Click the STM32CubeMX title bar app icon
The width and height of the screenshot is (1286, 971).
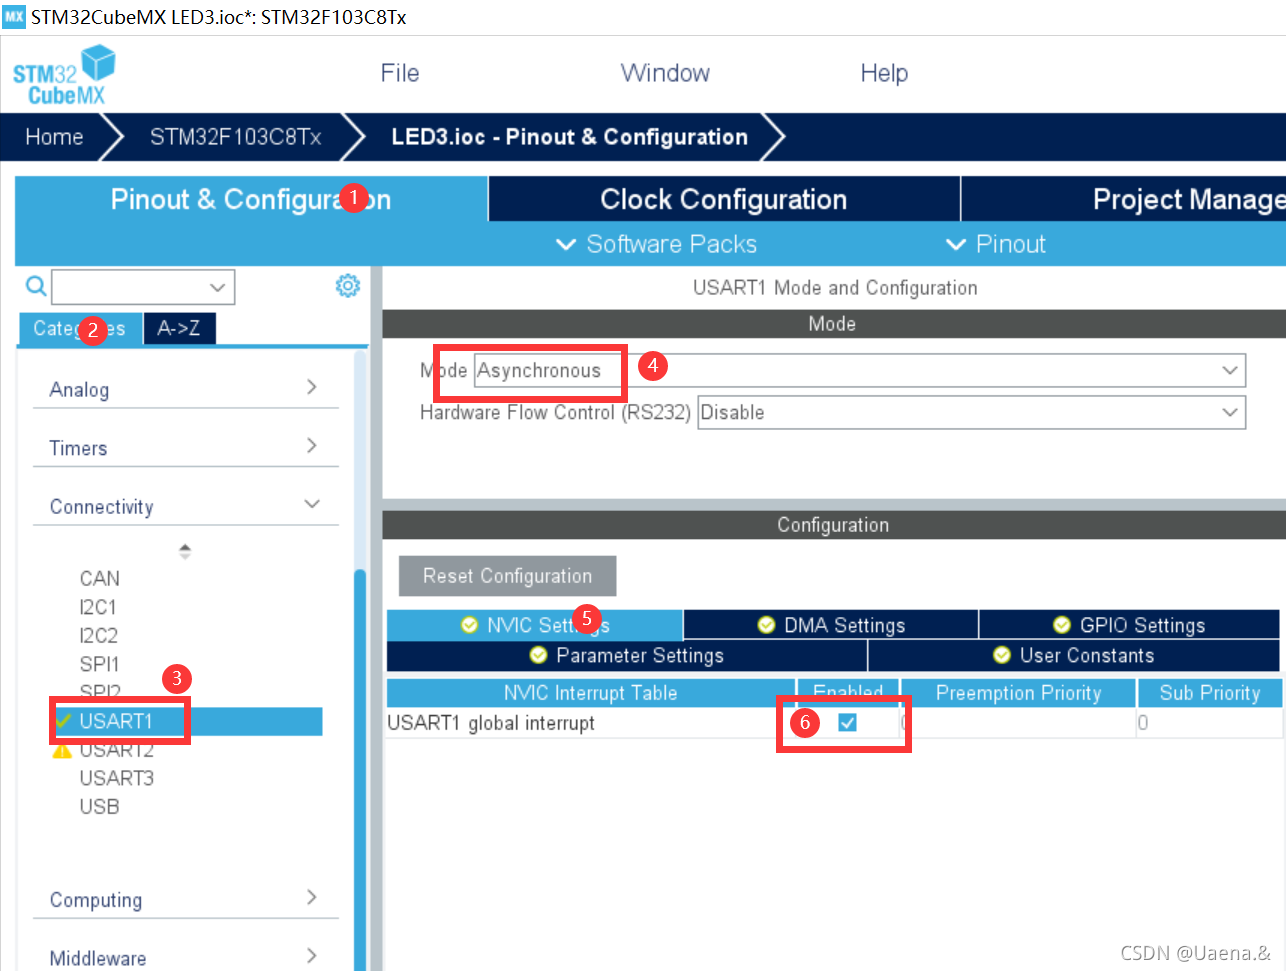pyautogui.click(x=14, y=17)
